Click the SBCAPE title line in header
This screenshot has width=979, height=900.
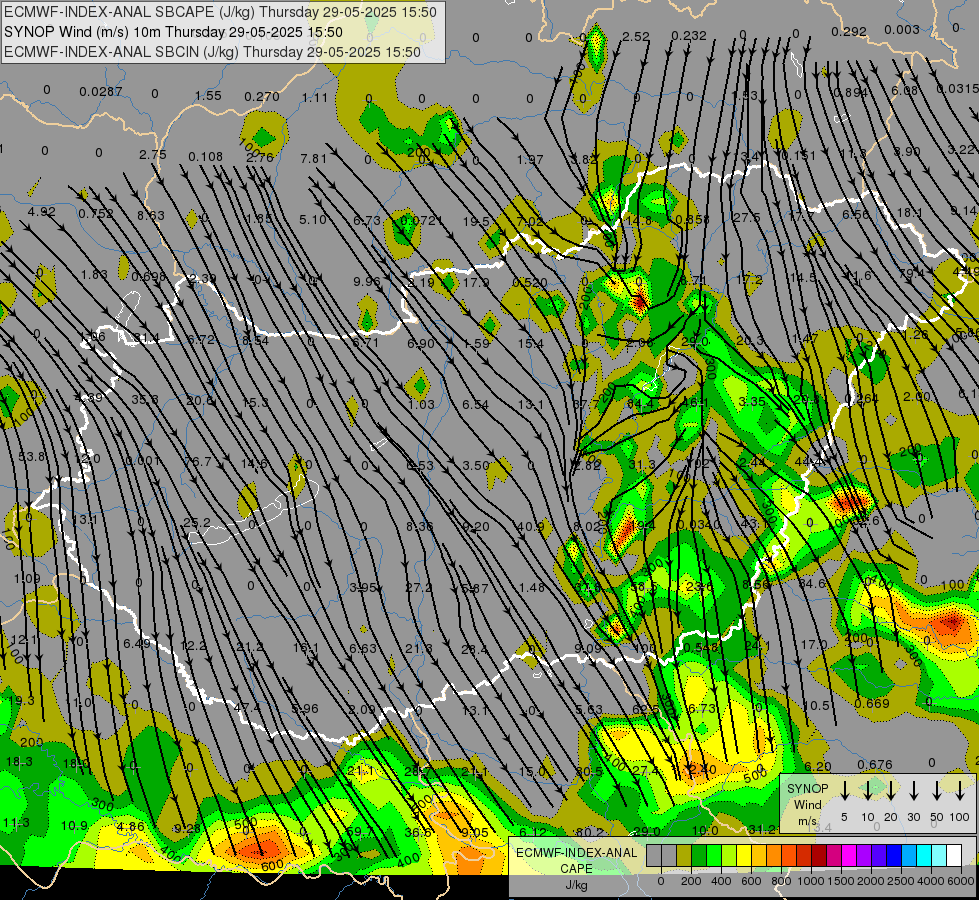click(x=220, y=12)
